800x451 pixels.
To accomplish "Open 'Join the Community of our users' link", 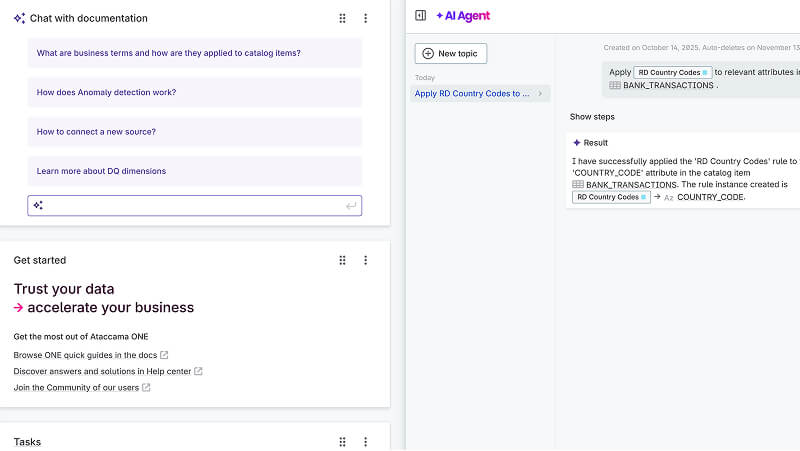I will pos(76,388).
